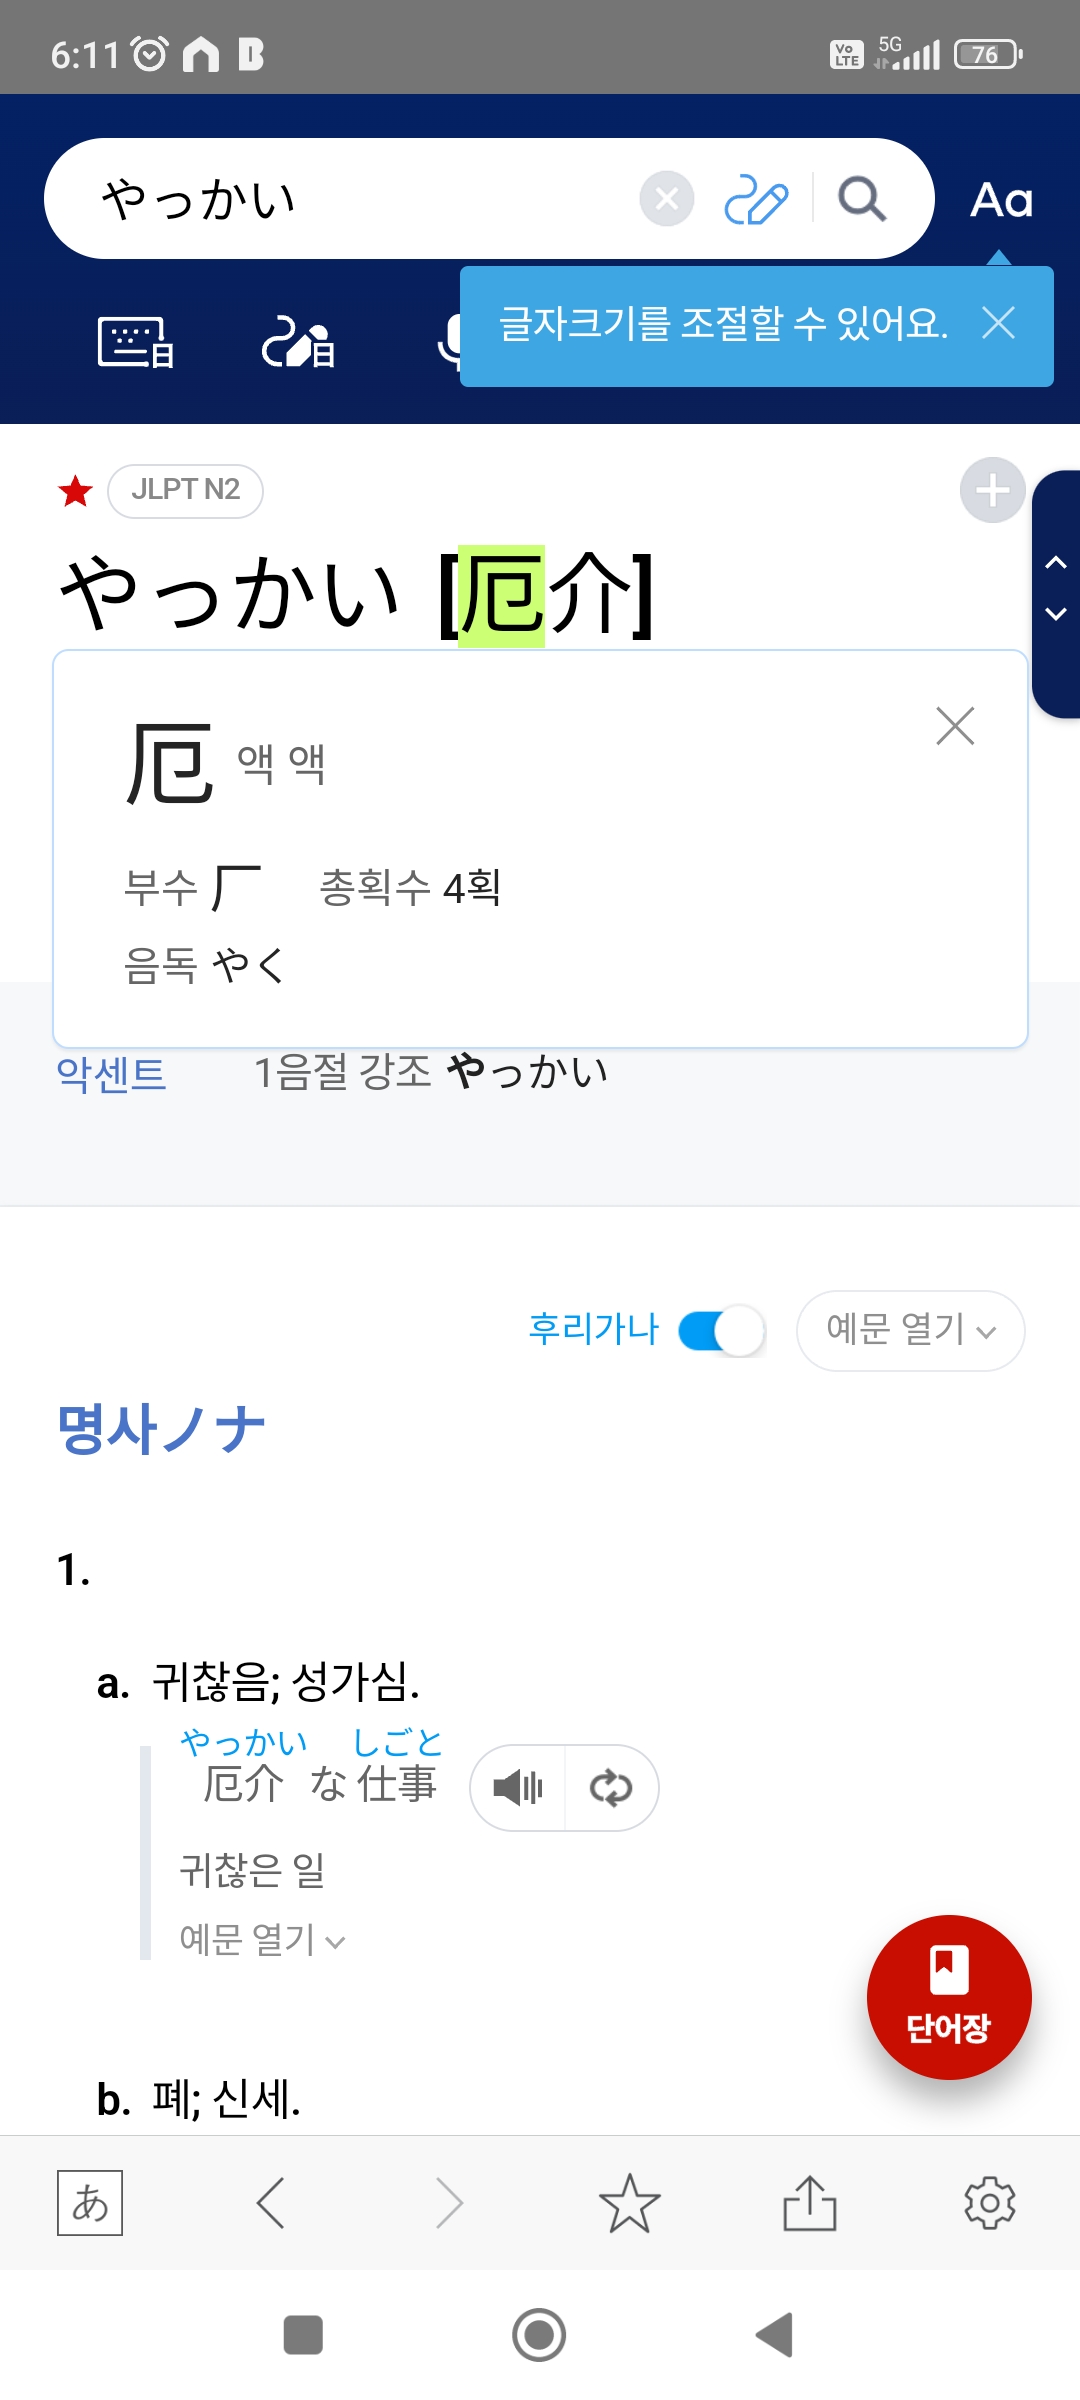Clear the search field text
The width and height of the screenshot is (1080, 2400).
click(x=667, y=199)
